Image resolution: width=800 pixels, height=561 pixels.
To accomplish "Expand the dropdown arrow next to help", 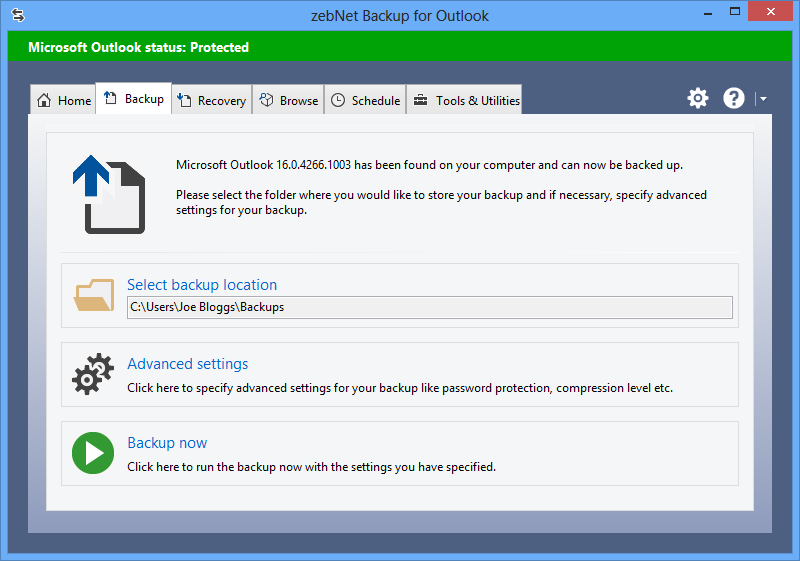I will tap(763, 98).
